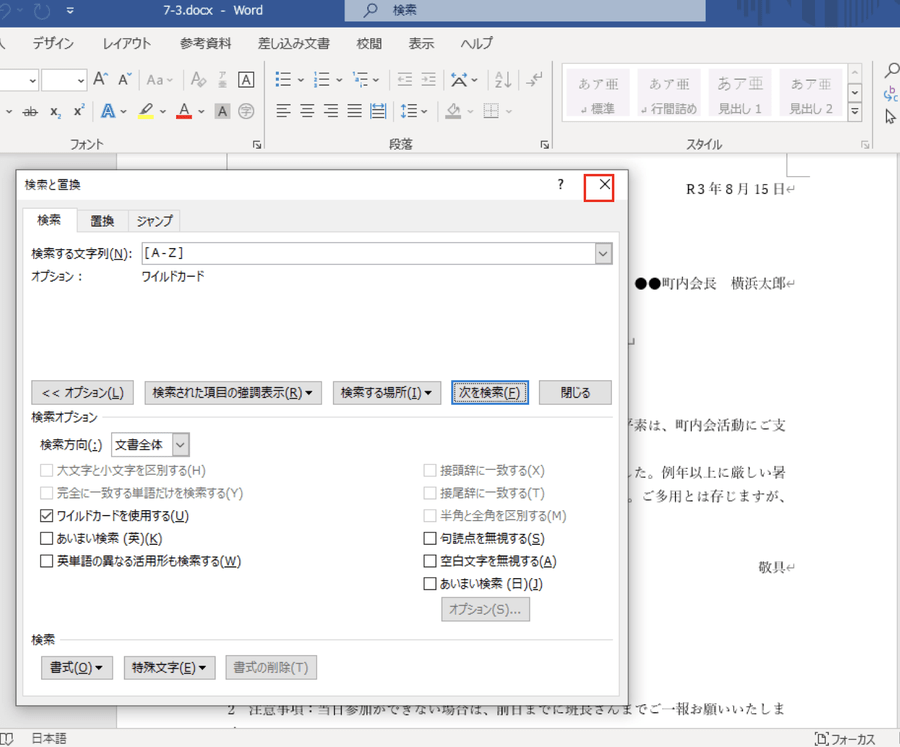
Task: Click 閉じる button
Action: [575, 393]
